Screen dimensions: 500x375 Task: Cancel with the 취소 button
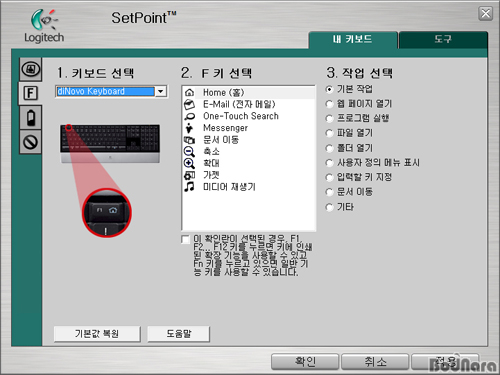point(375,362)
